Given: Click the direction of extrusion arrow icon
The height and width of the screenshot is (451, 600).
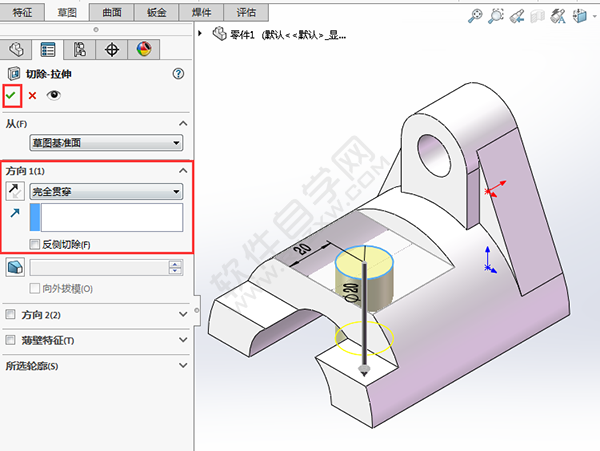Looking at the screenshot, I should [x=15, y=213].
